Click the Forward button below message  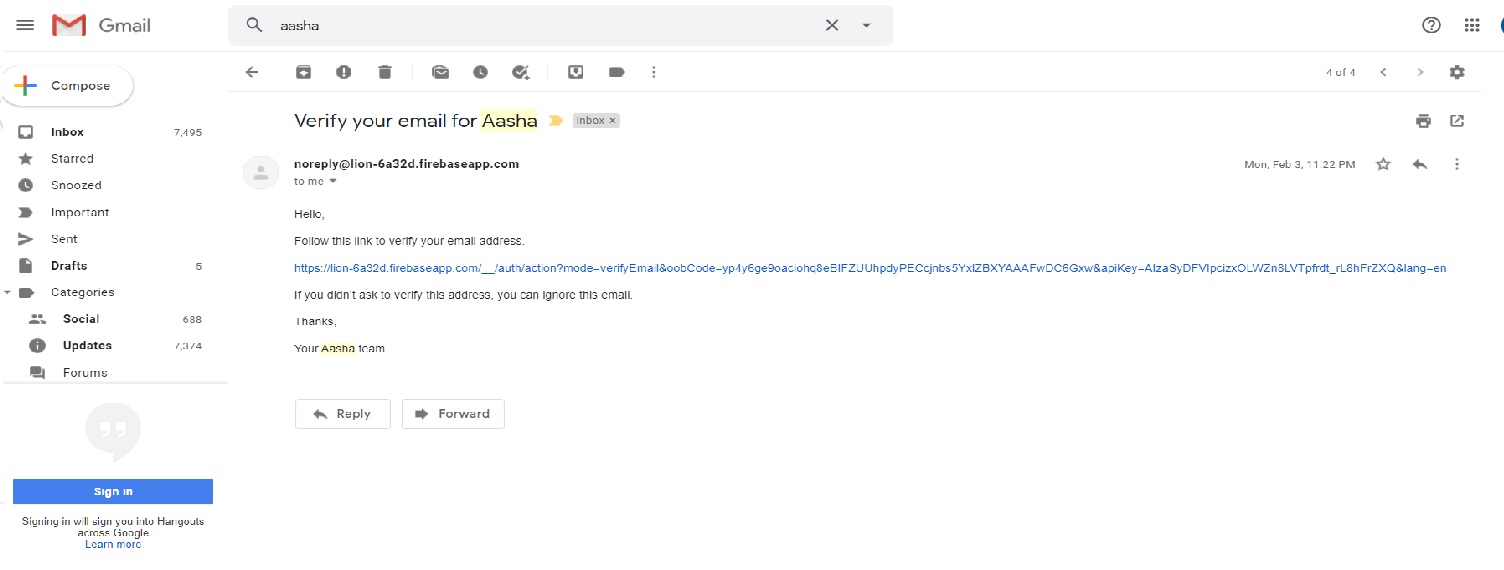click(x=453, y=414)
